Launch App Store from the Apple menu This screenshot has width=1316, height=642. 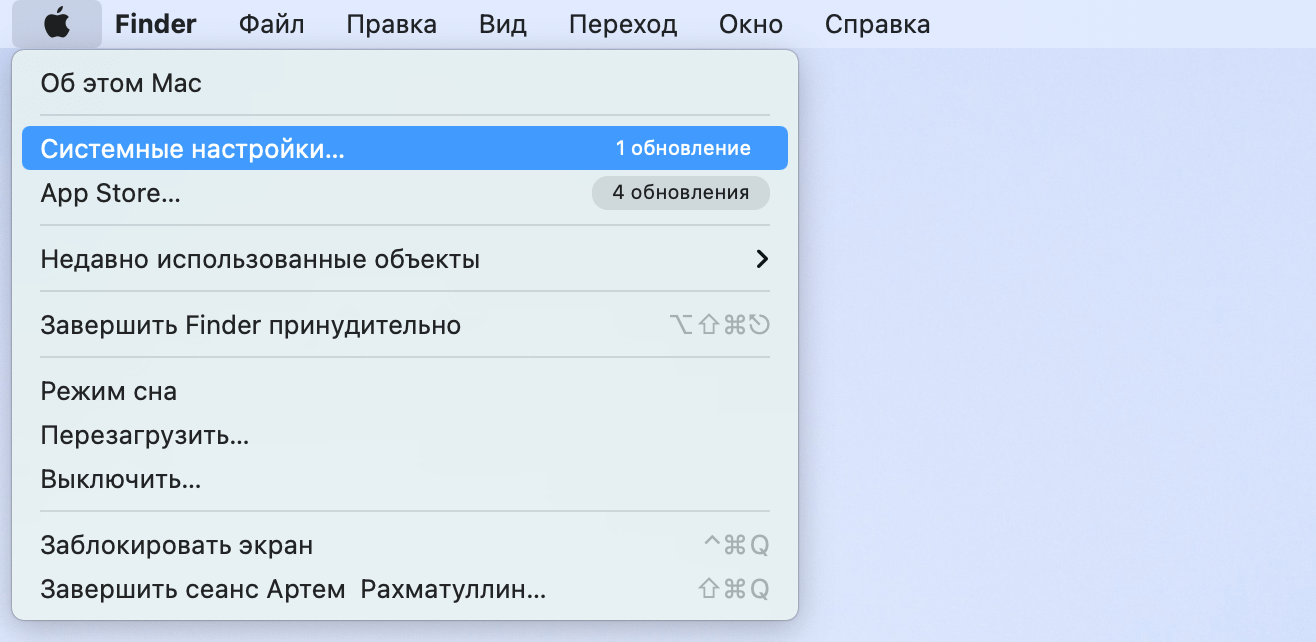point(110,193)
